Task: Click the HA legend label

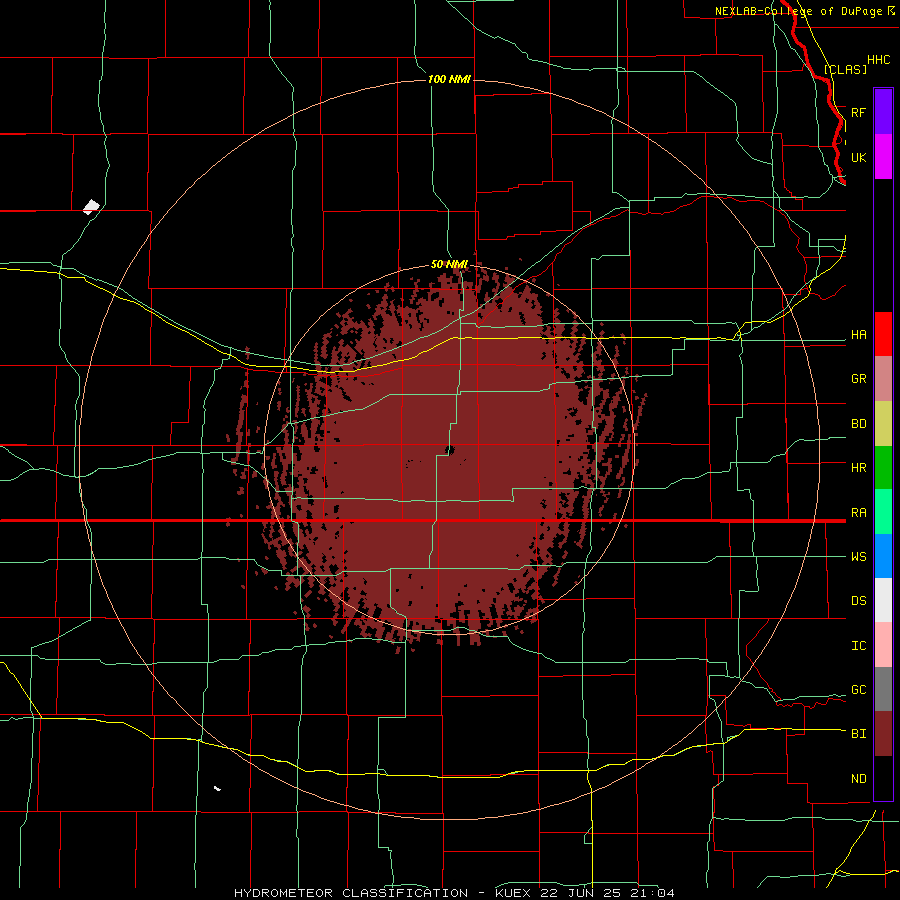Action: click(x=858, y=335)
